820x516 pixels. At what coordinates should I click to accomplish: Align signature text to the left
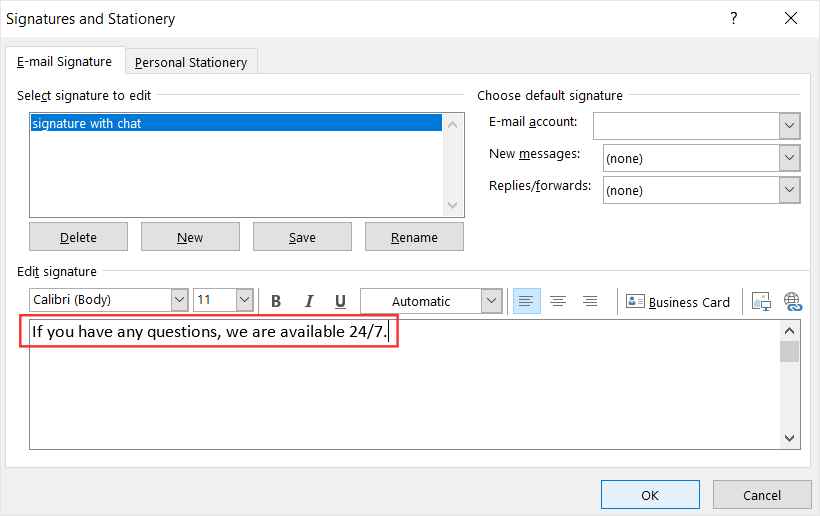click(526, 301)
